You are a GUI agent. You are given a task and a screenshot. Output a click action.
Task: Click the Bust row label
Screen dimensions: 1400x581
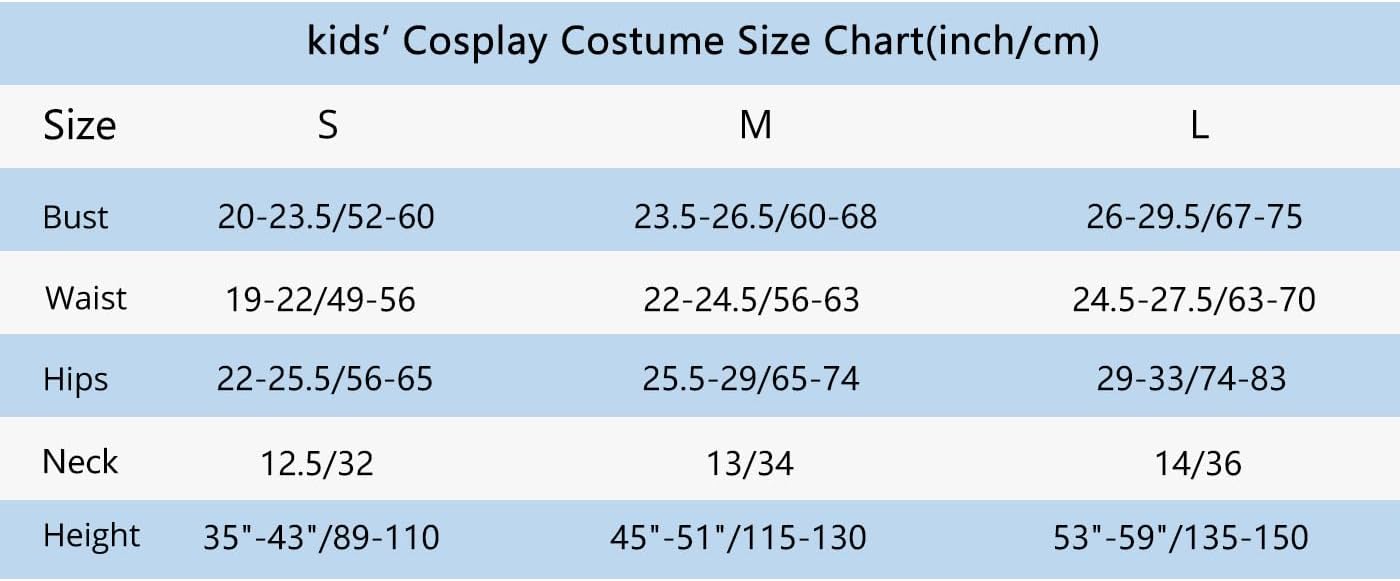(76, 216)
